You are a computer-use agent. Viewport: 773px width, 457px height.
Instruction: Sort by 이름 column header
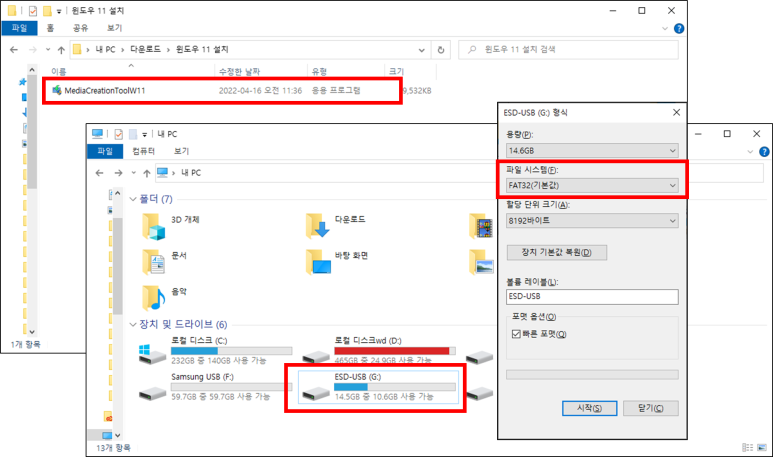tap(58, 72)
